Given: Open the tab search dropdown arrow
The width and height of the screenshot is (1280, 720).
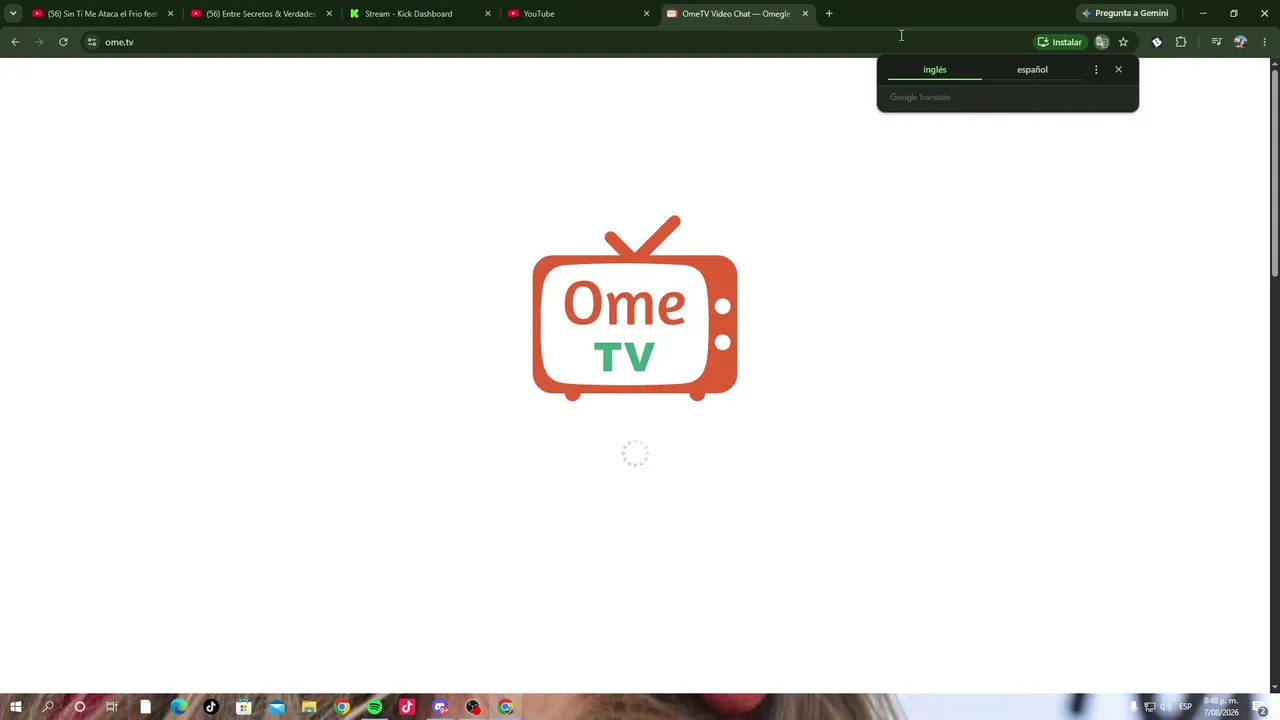Looking at the screenshot, I should point(13,14).
